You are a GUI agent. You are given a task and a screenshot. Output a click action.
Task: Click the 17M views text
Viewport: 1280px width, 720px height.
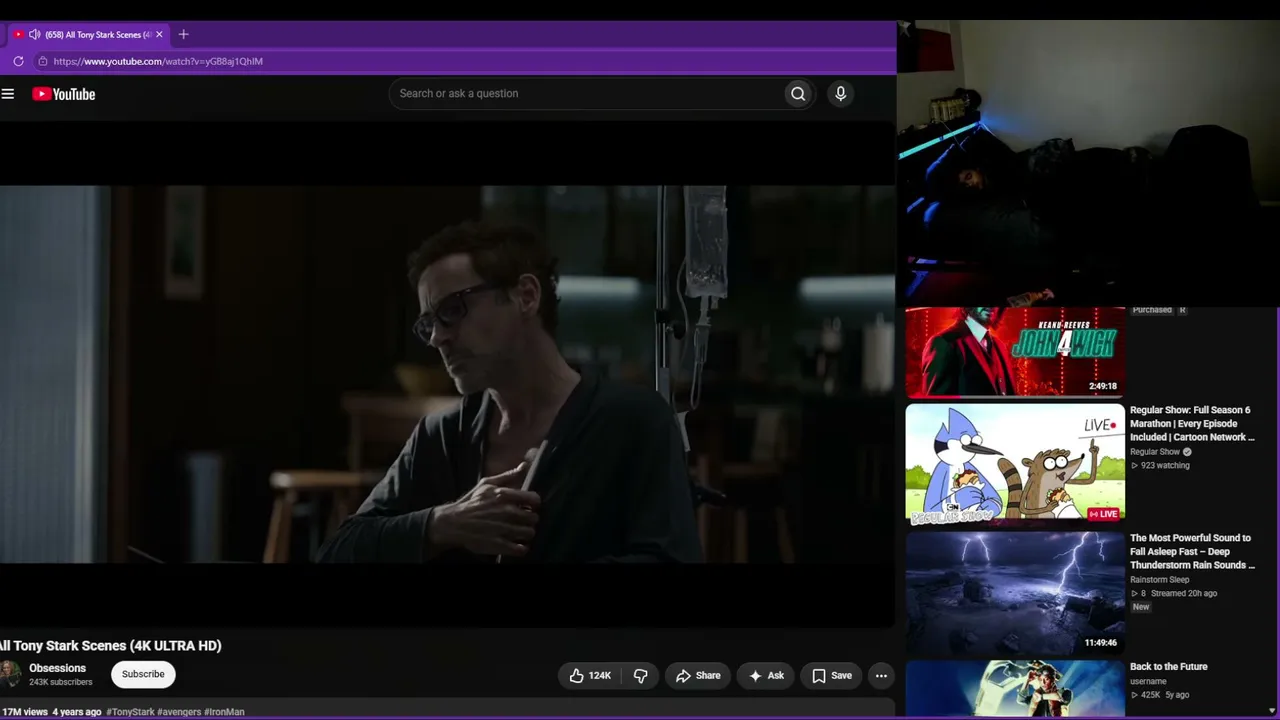[24, 712]
